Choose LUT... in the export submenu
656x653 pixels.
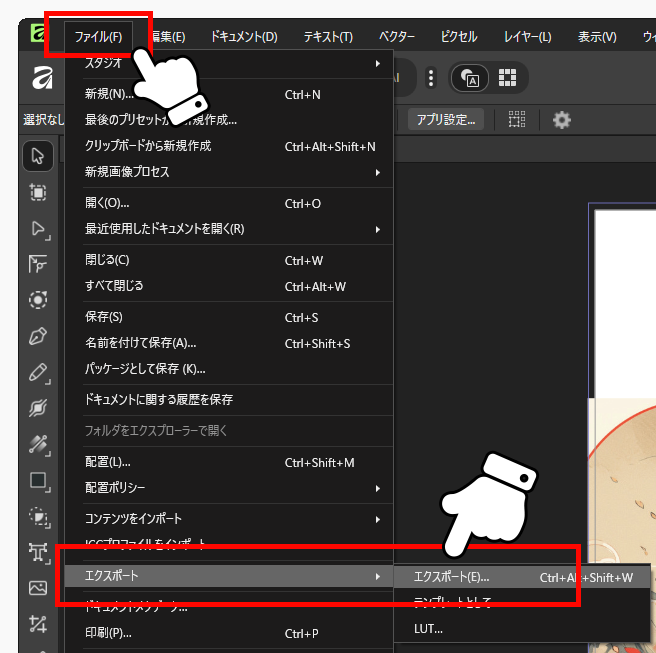pyautogui.click(x=522, y=629)
